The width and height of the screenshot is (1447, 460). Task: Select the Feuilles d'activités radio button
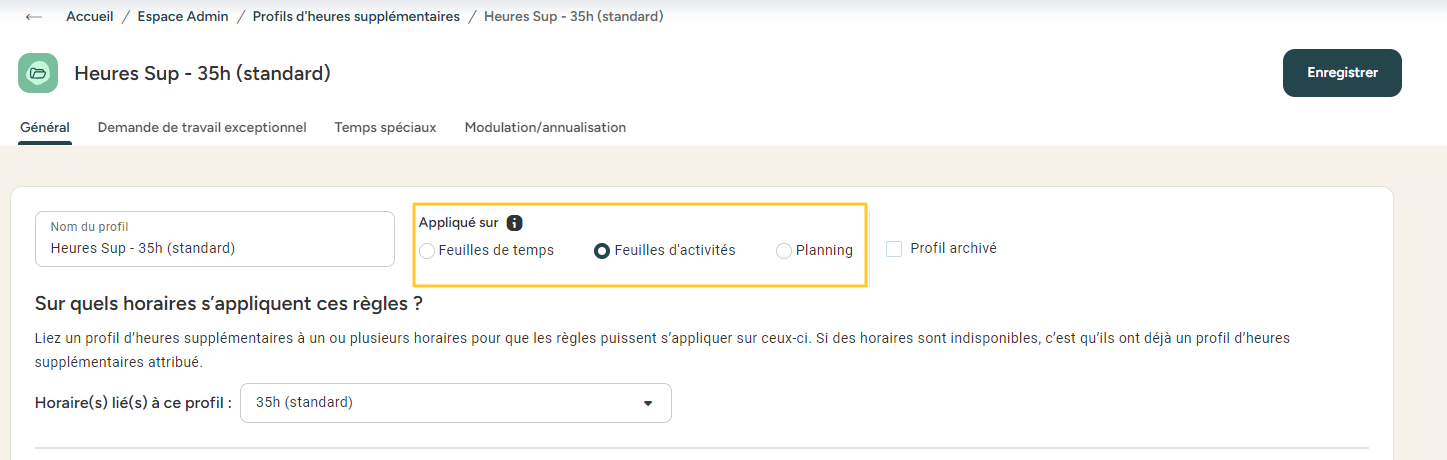(x=602, y=251)
